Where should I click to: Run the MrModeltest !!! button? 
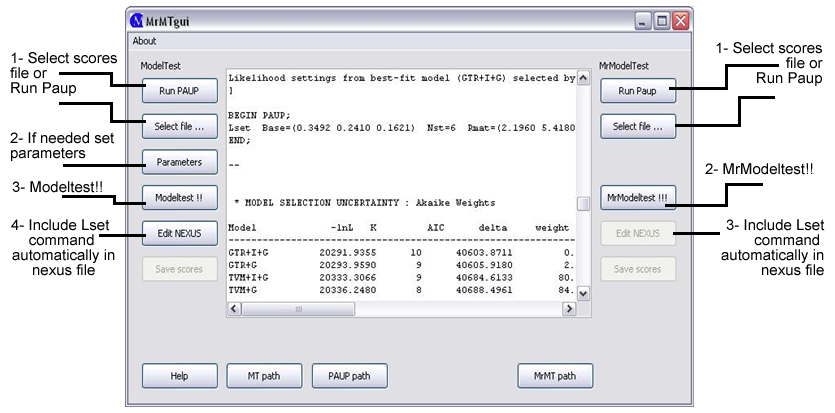638,197
